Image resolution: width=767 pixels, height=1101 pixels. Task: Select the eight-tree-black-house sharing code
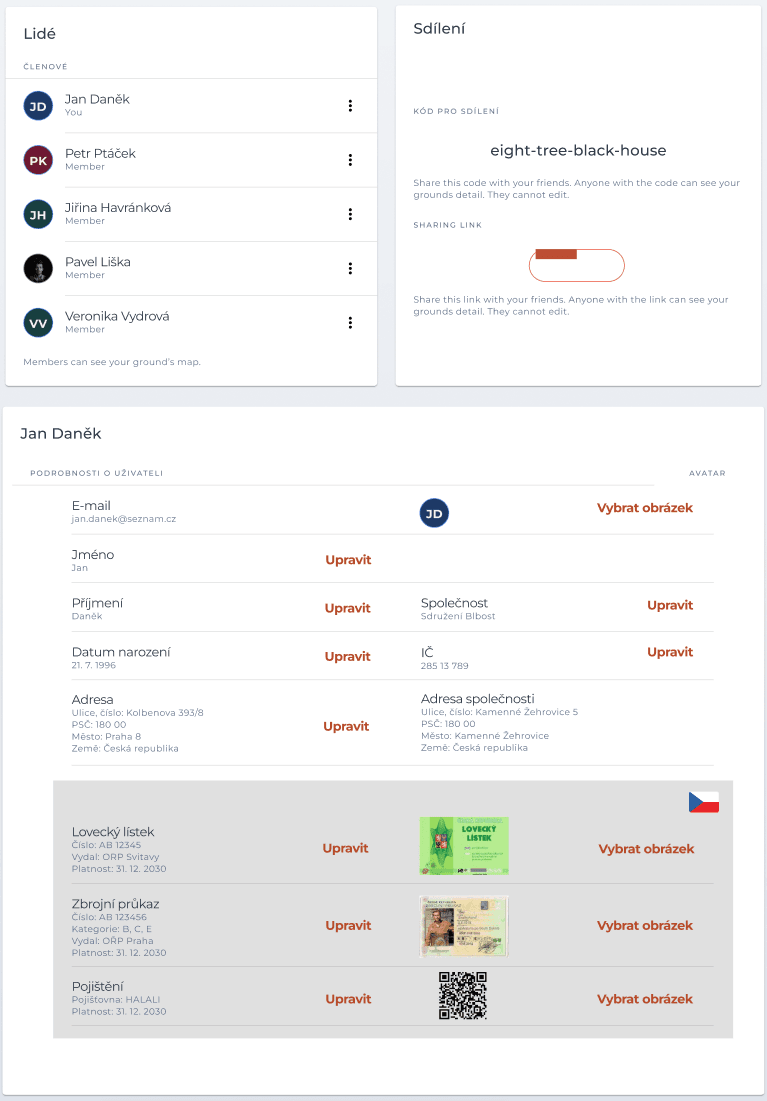pyautogui.click(x=578, y=150)
